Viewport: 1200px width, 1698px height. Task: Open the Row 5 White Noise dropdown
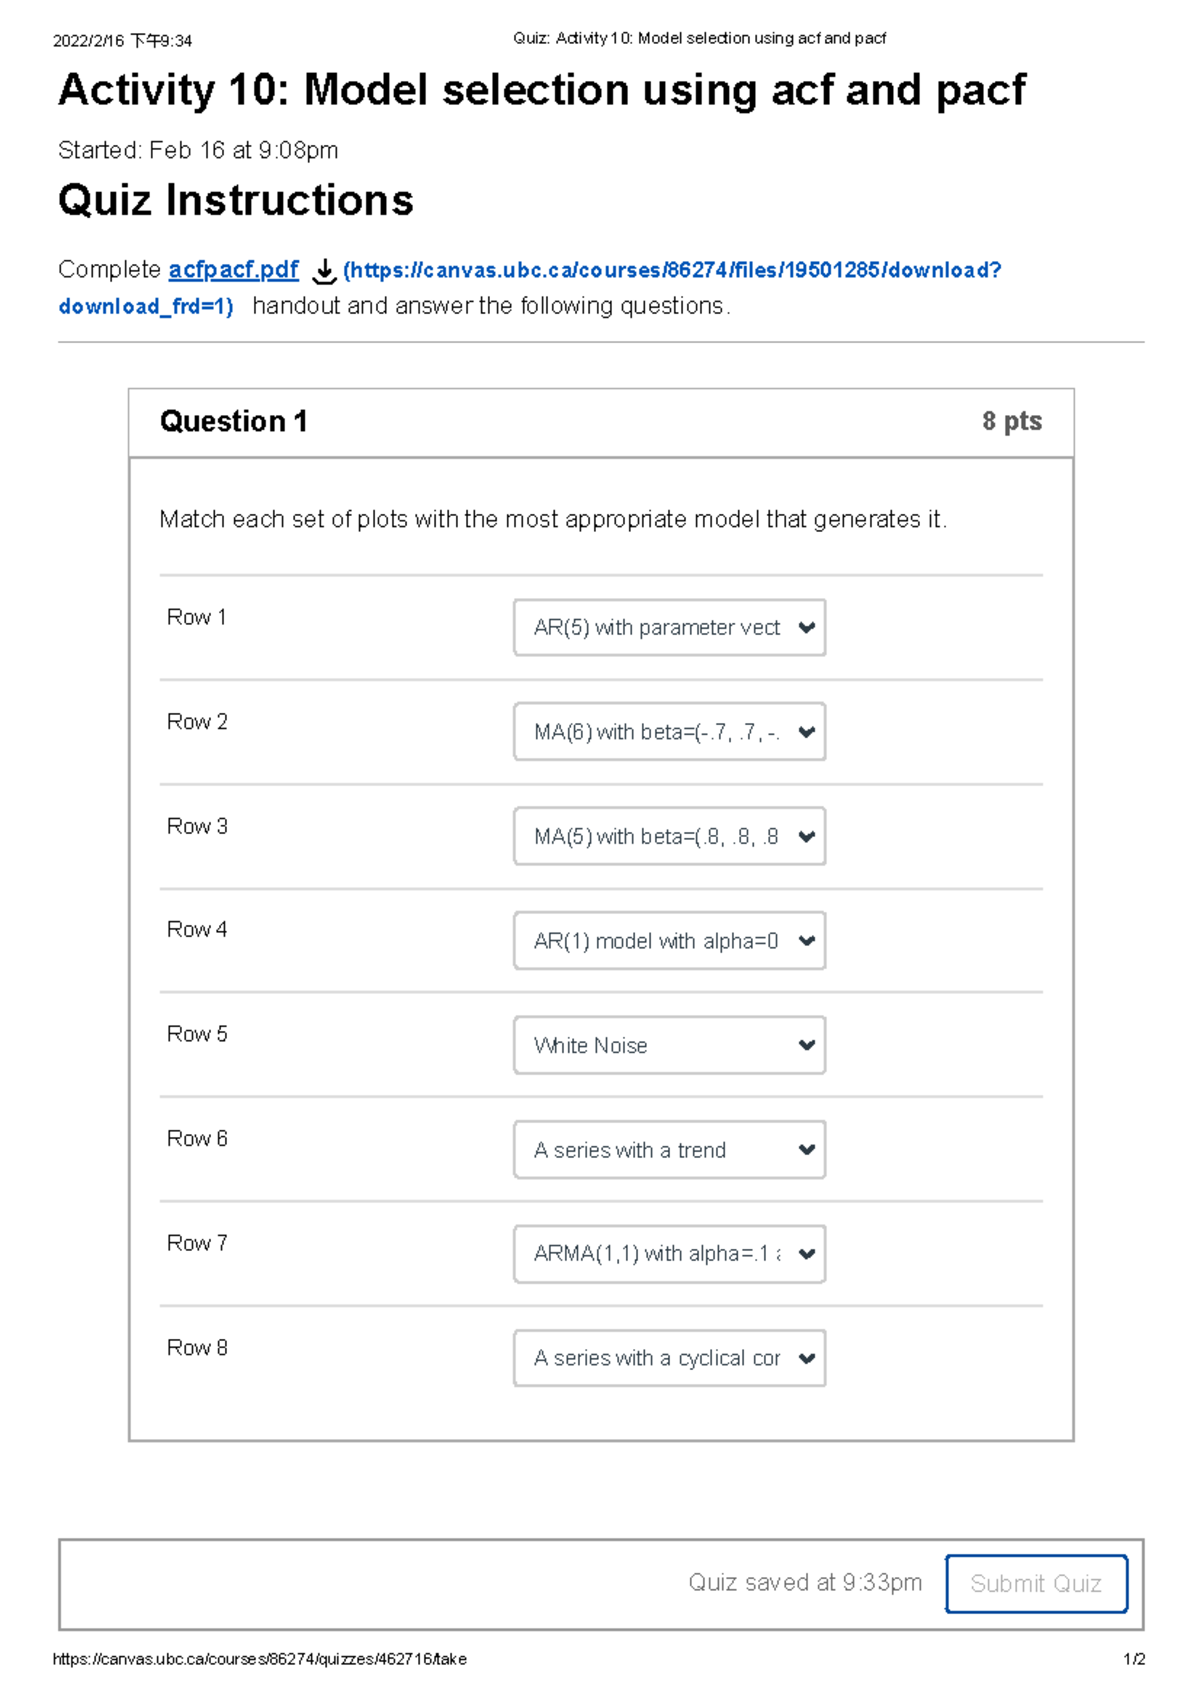point(668,1045)
